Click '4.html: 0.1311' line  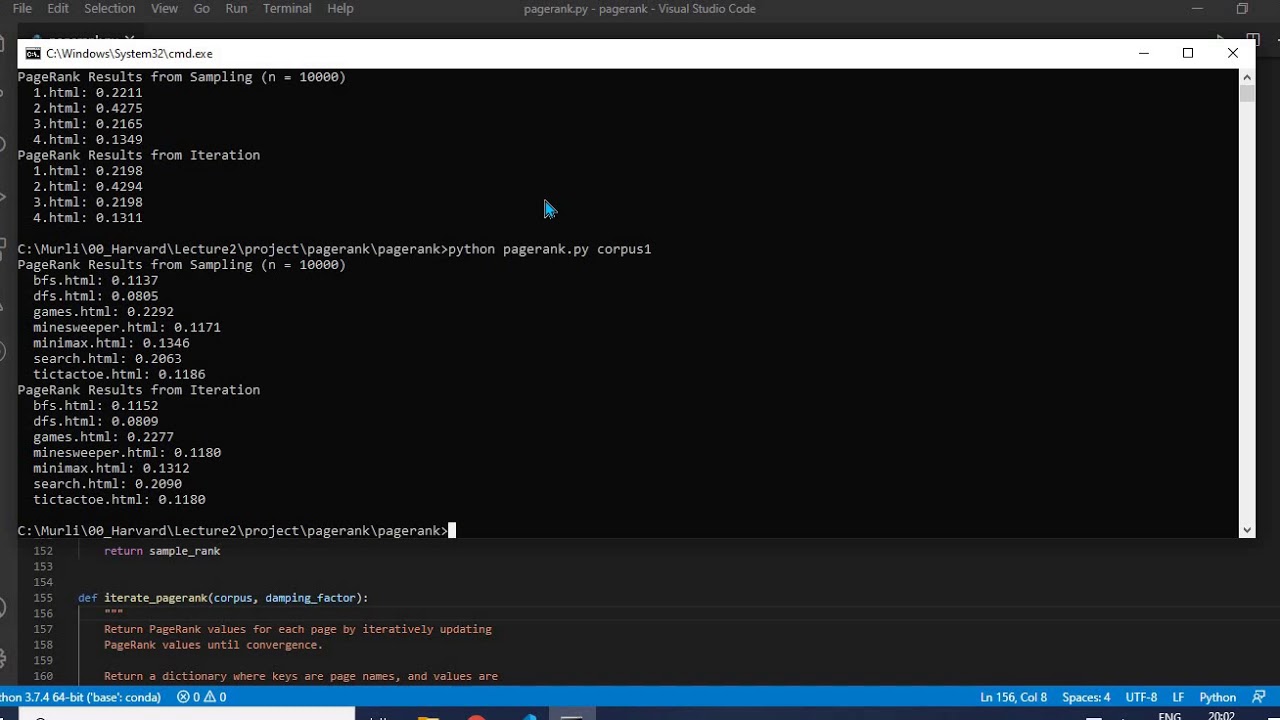[x=88, y=218]
